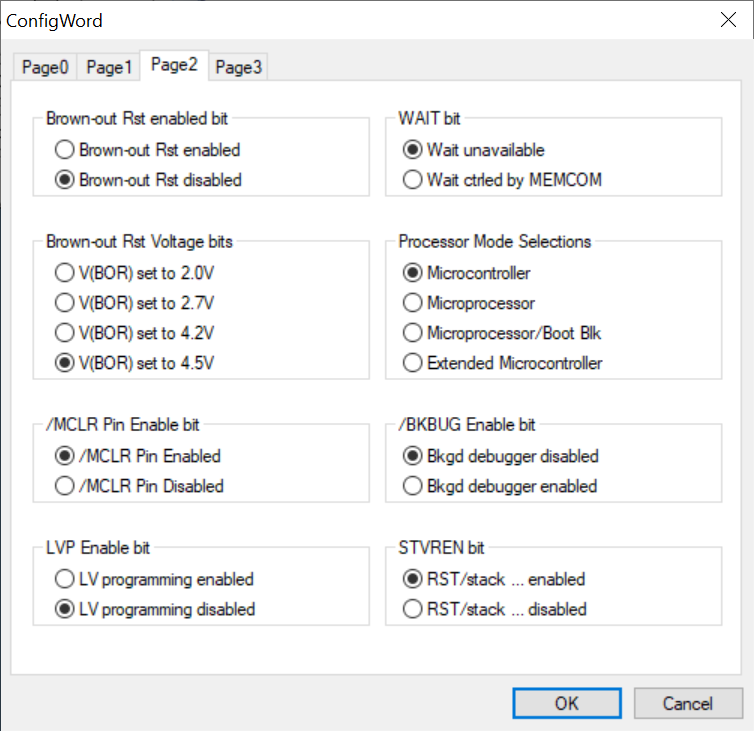This screenshot has height=731, width=754.
Task: Choose Wait ctrled by MEMCOM
Action: [502, 179]
